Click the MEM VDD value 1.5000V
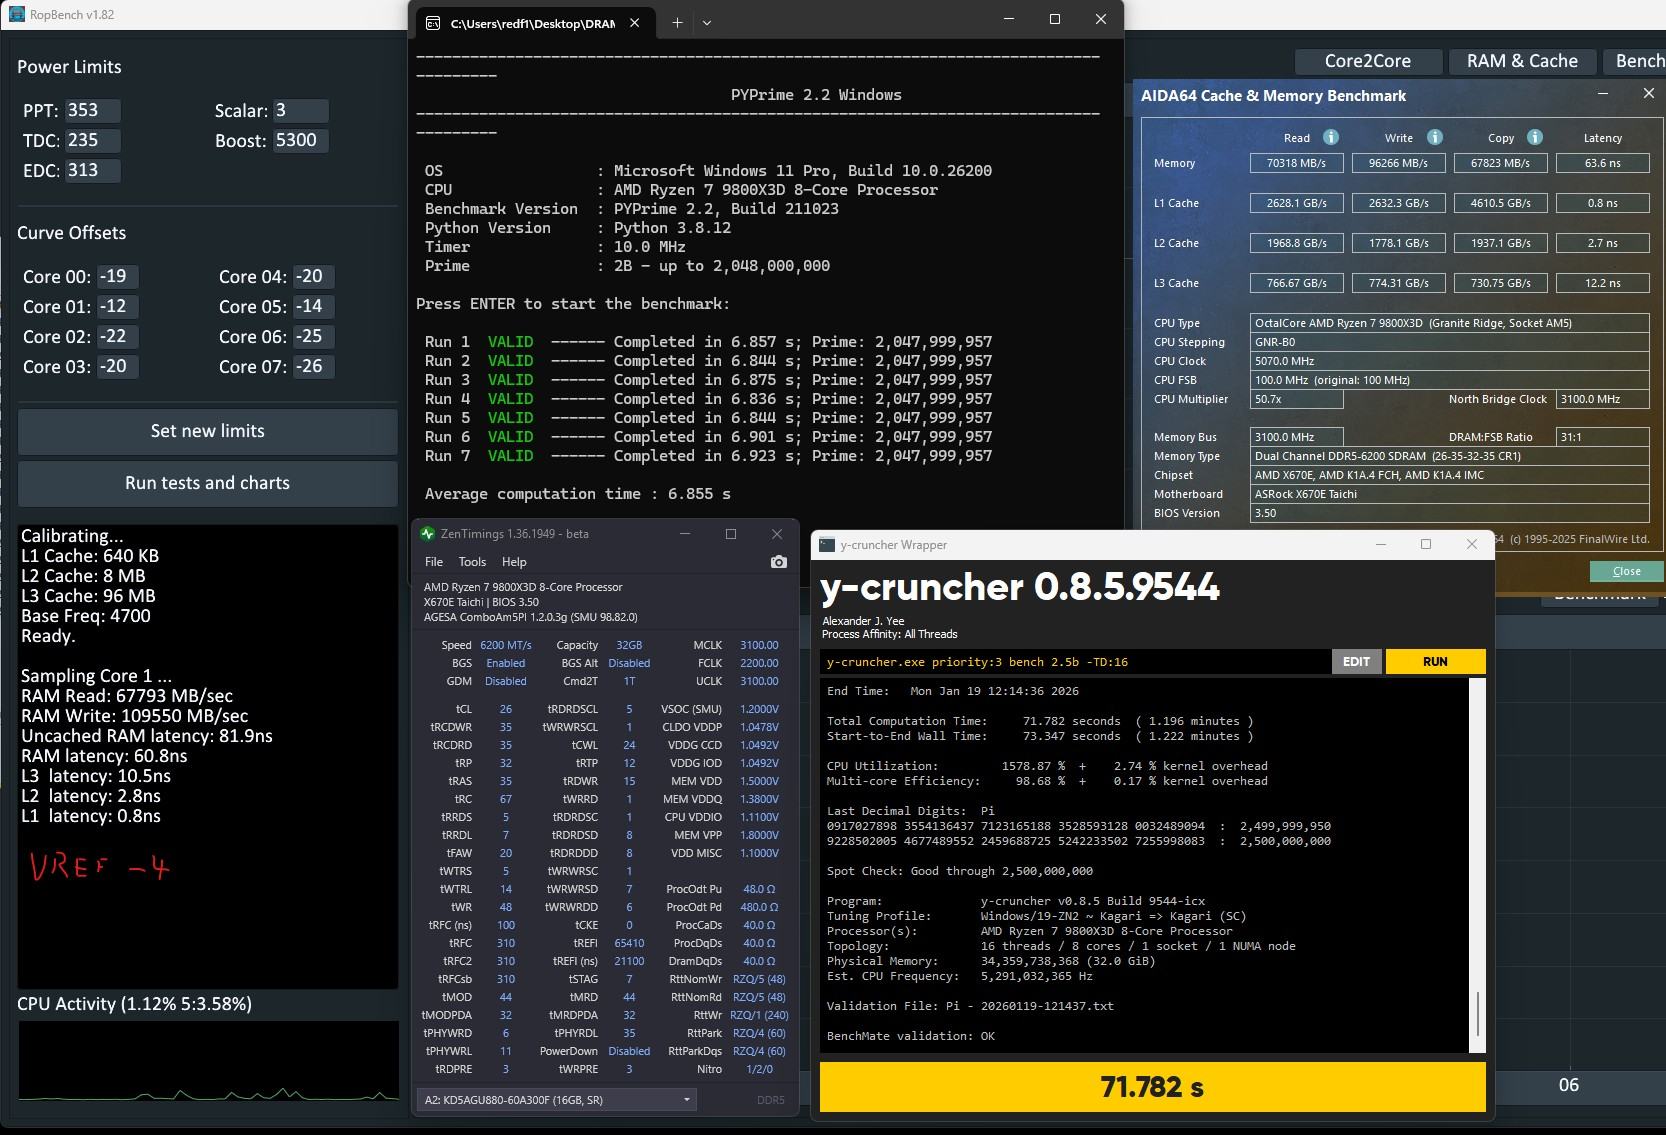The image size is (1666, 1135). coord(759,782)
